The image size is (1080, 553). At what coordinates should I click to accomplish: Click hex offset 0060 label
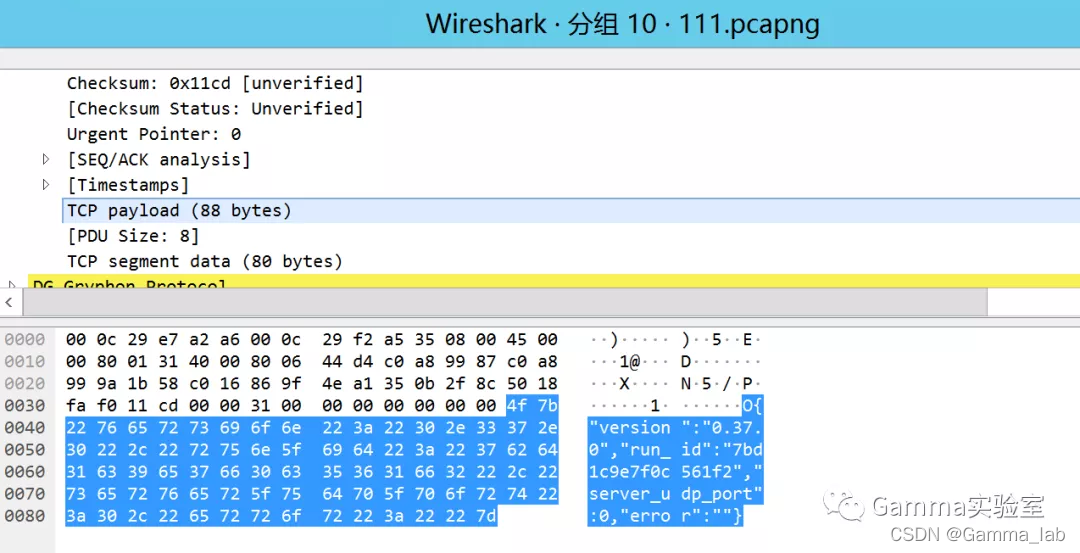(25, 472)
